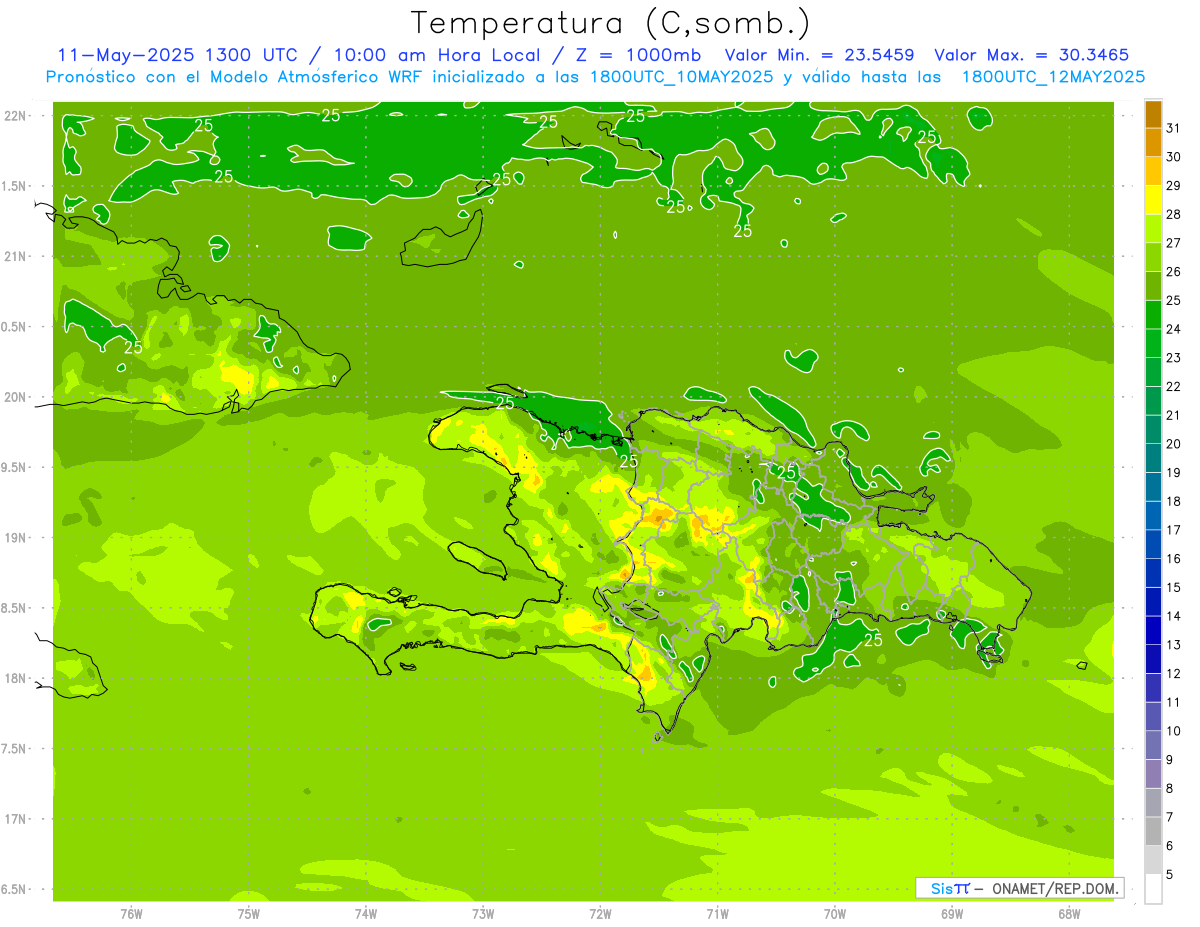Click the colorbar label "20"

1174,444
